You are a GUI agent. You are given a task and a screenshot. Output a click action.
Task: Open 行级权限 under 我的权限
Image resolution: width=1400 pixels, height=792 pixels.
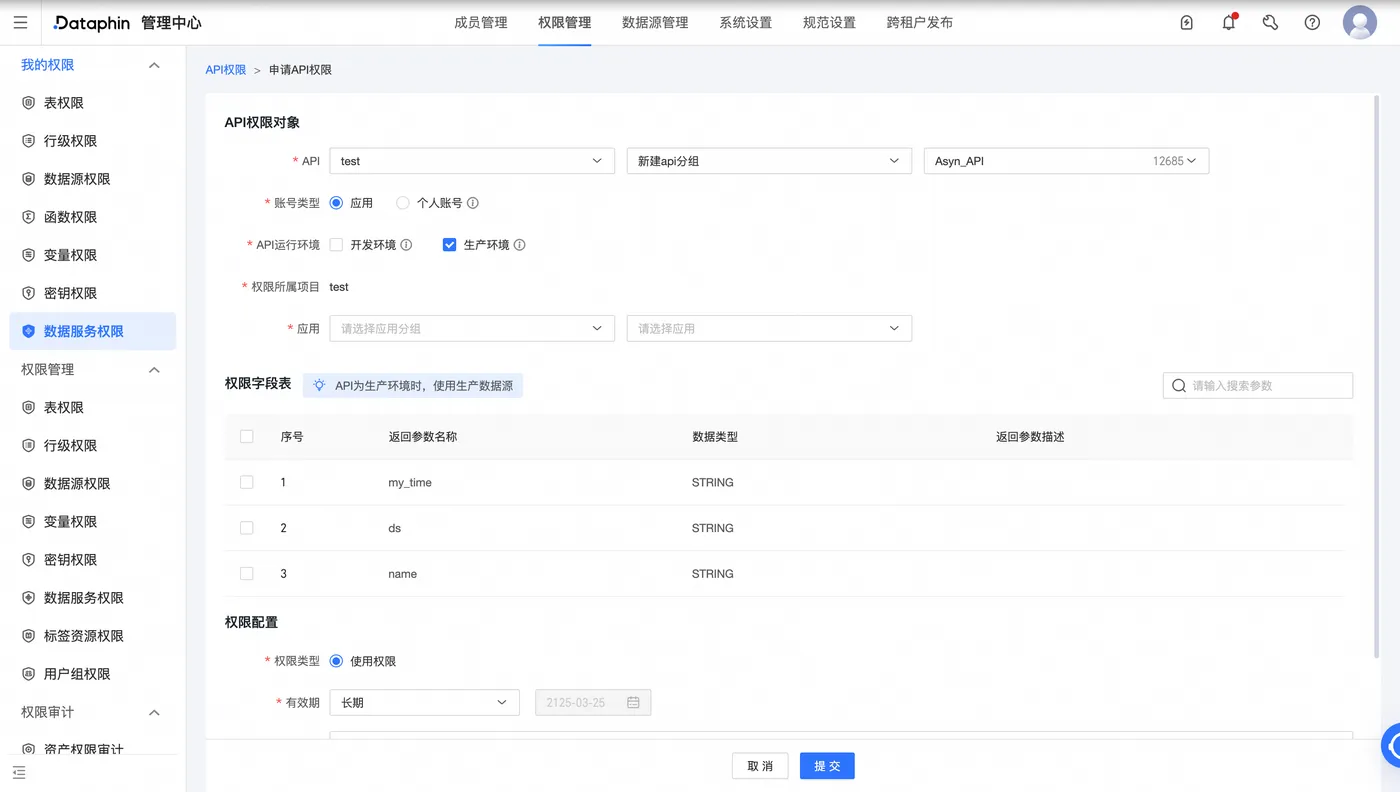pos(92,141)
